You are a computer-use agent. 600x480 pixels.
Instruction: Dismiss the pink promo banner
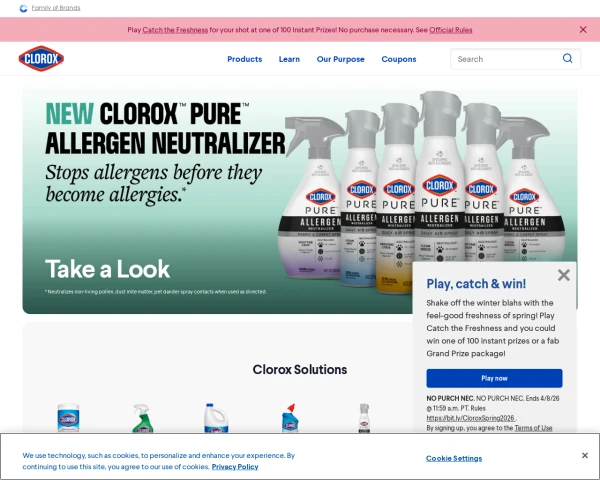pyautogui.click(x=583, y=29)
